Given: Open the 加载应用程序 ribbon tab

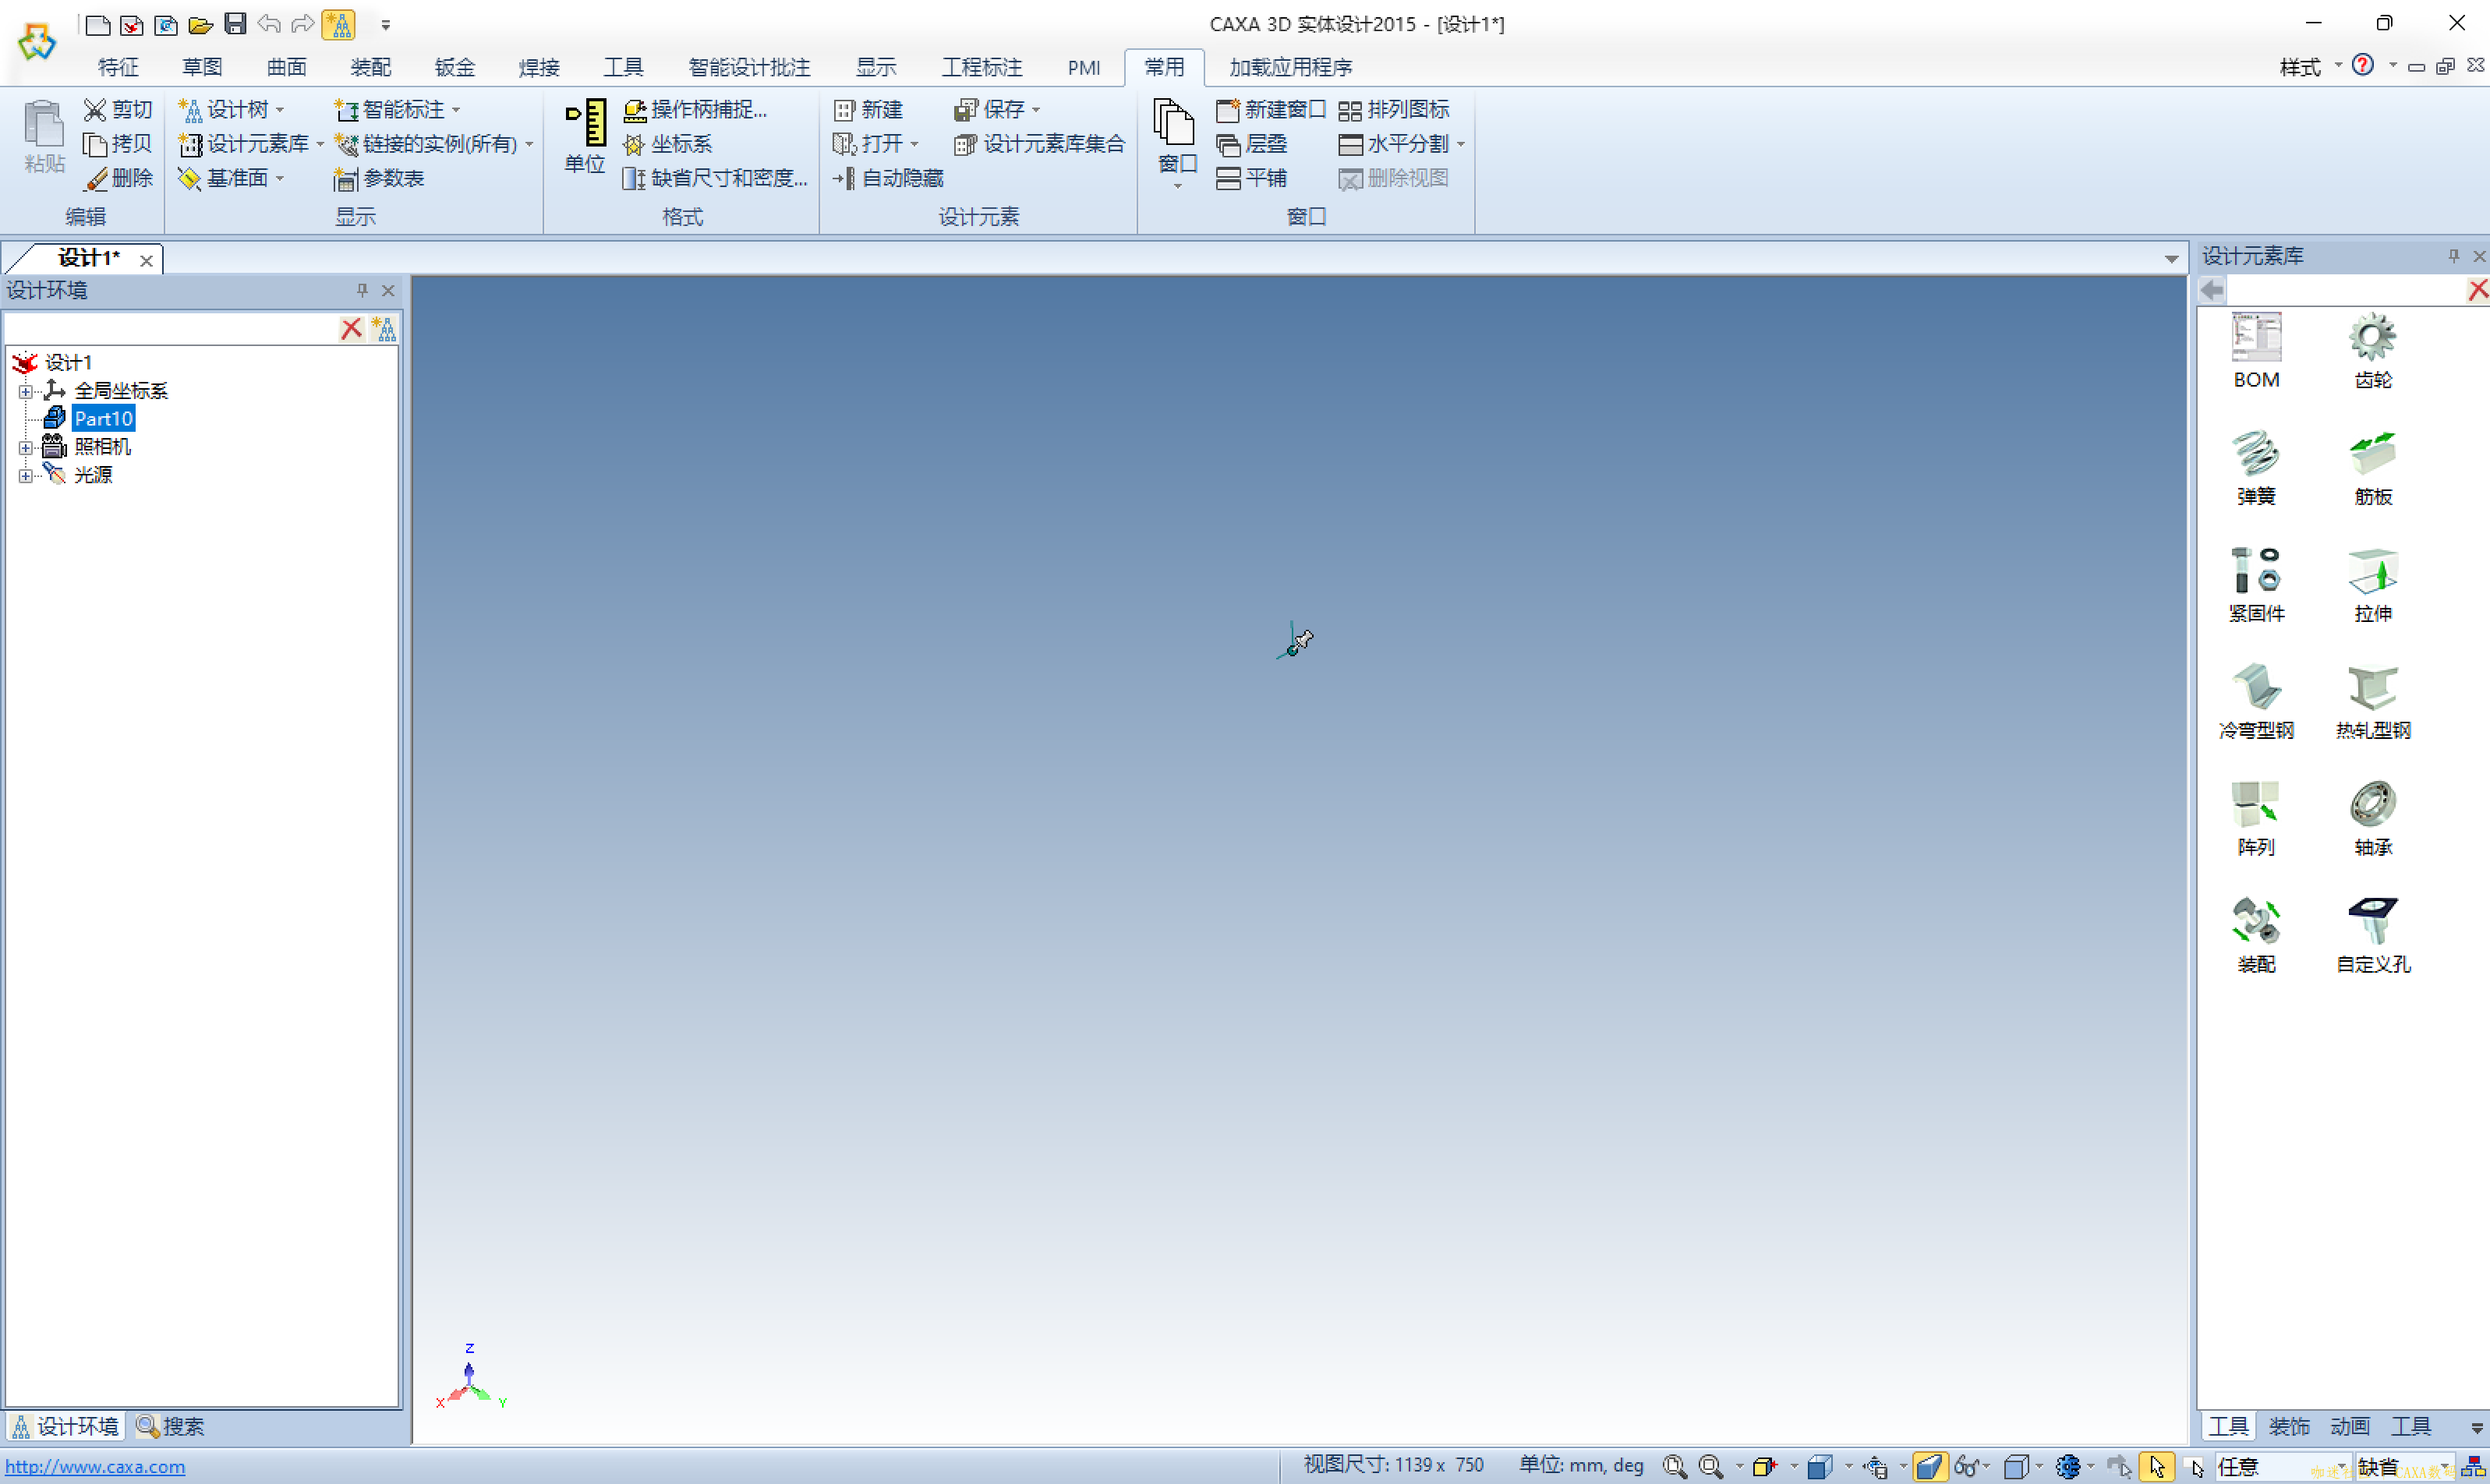Looking at the screenshot, I should [1291, 67].
